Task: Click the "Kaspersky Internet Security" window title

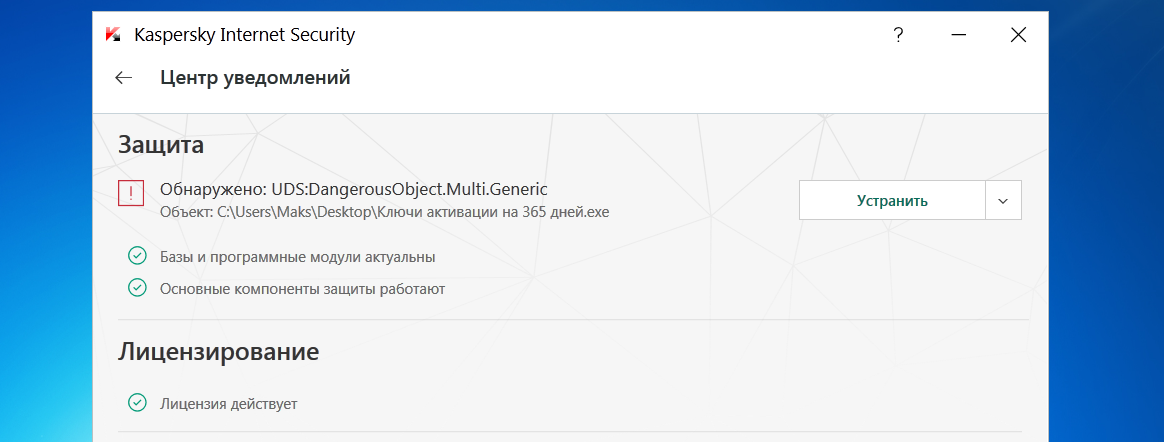Action: 244,35
